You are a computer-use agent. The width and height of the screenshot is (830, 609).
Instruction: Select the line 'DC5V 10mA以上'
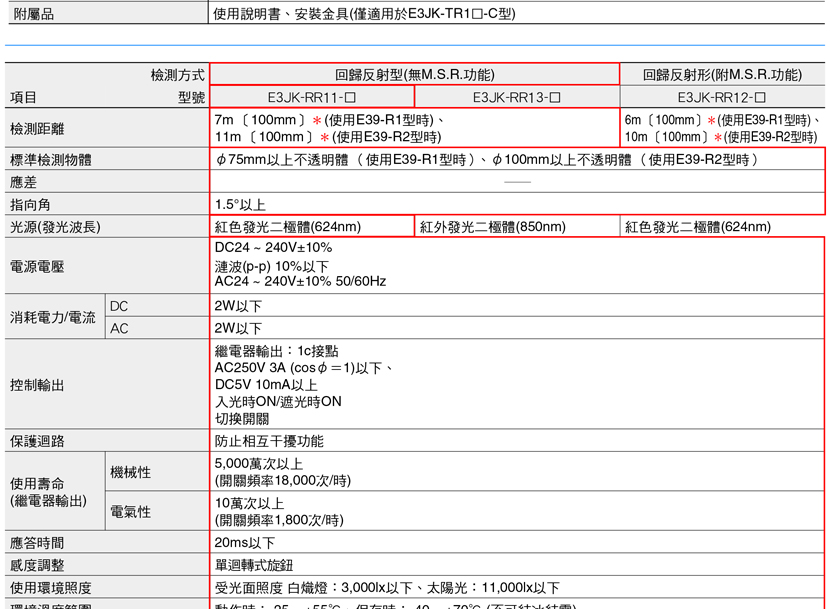click(266, 385)
